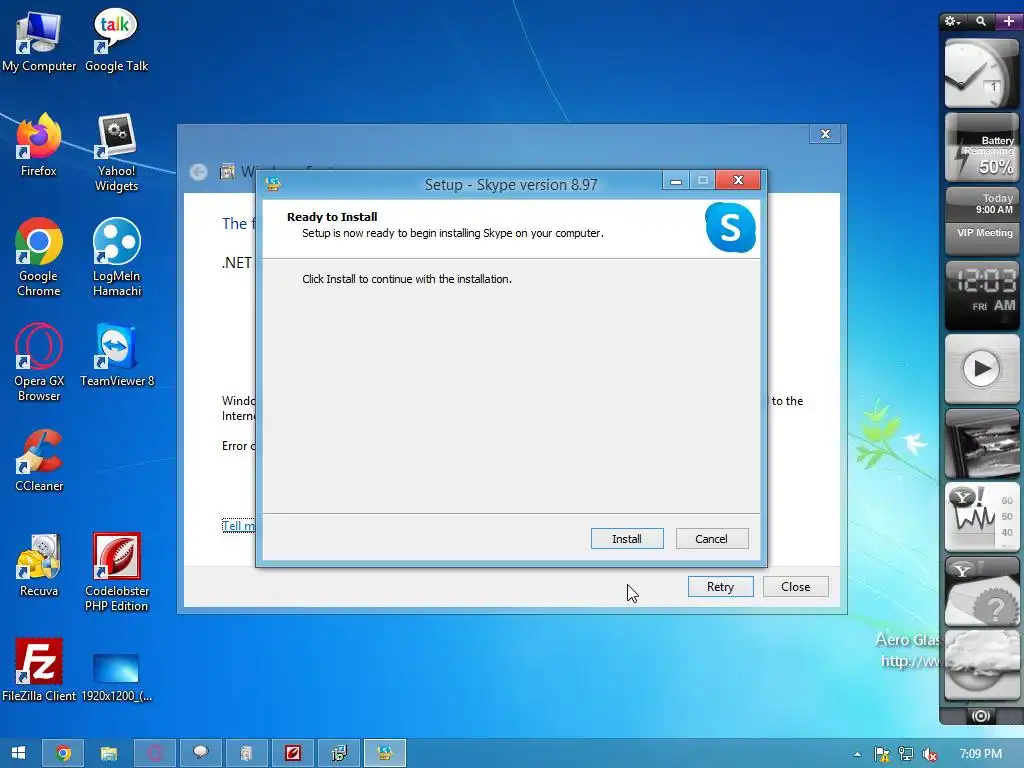Open the TeamViewer 8 desktop shortcut
This screenshot has height=768, width=1024.
coord(116,355)
